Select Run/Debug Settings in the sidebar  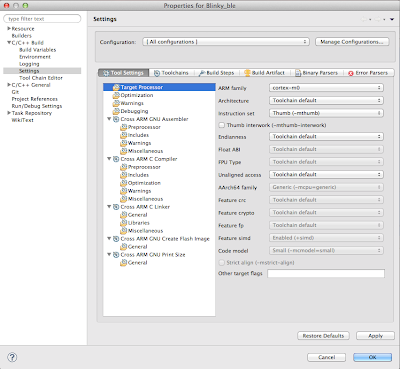(37, 106)
